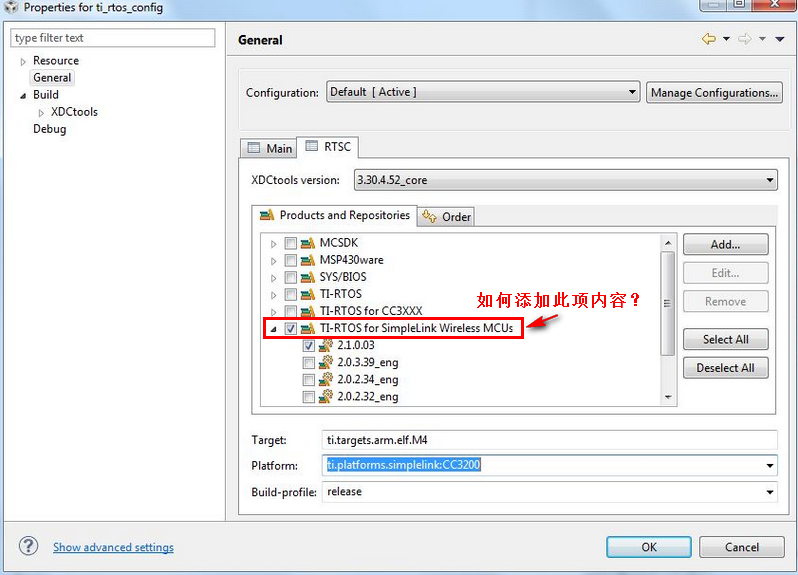Click the MSP430ware product icon
798x575 pixels.
tap(307, 260)
